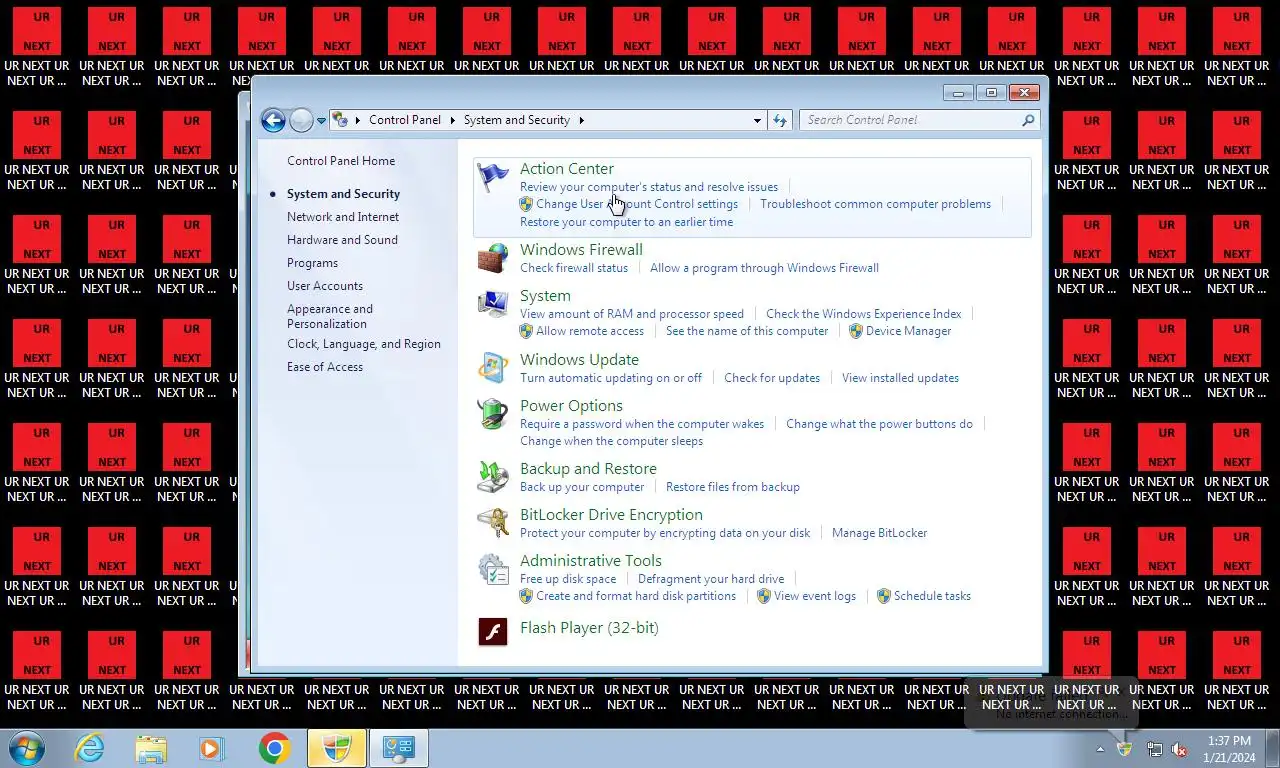This screenshot has height=768, width=1280.
Task: Open Clock, Language, and Region category
Action: pos(364,344)
